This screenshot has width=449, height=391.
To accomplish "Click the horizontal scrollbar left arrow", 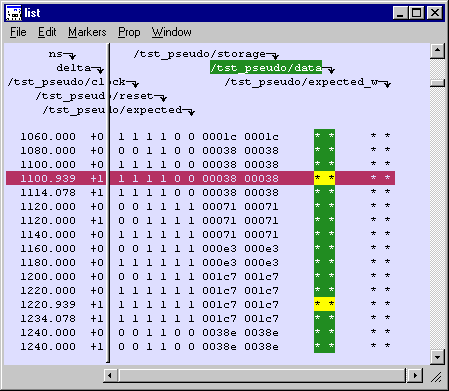I will click(x=110, y=376).
